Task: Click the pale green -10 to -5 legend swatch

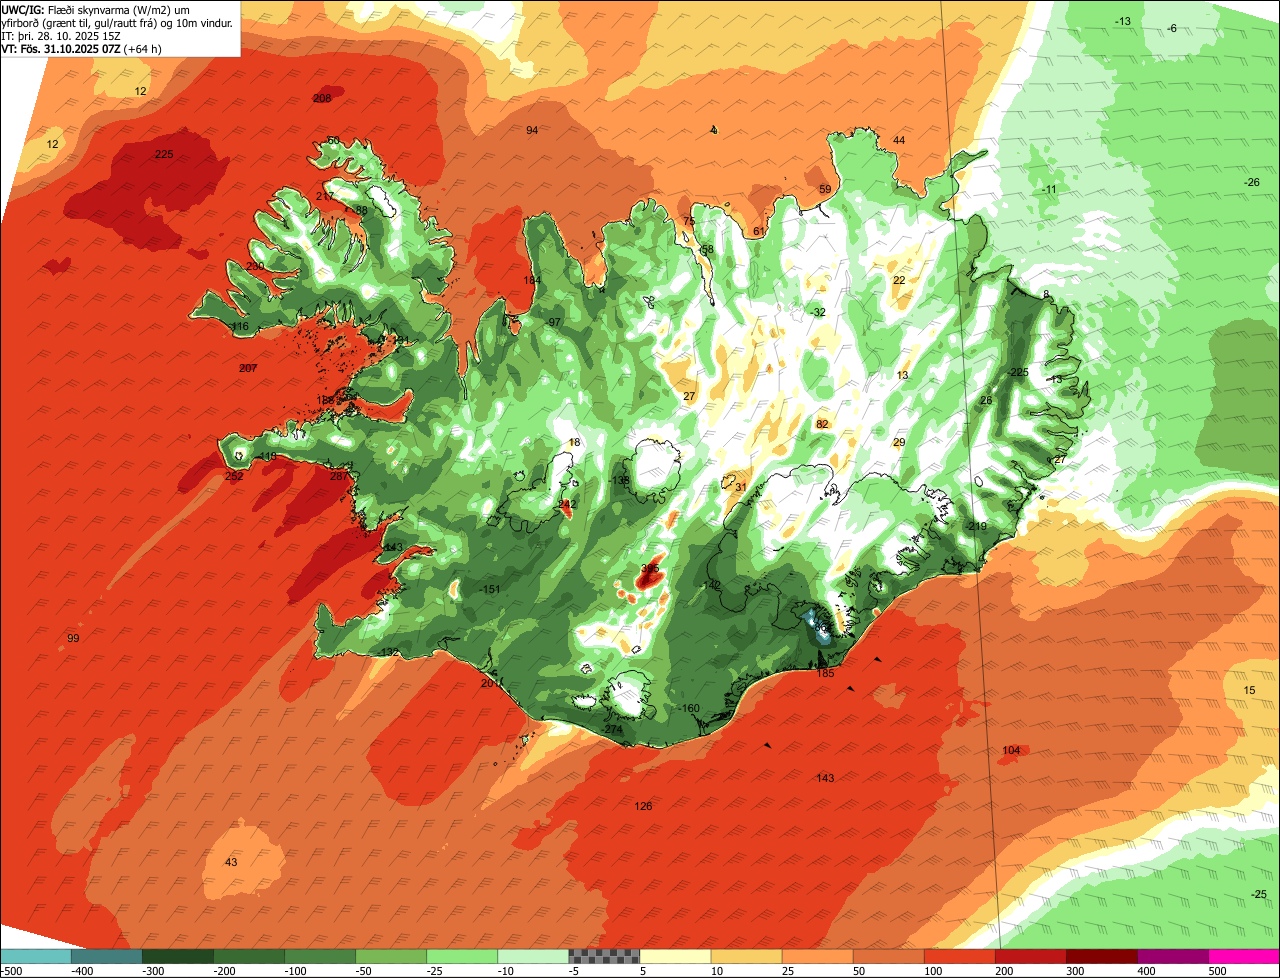Action: click(x=533, y=957)
